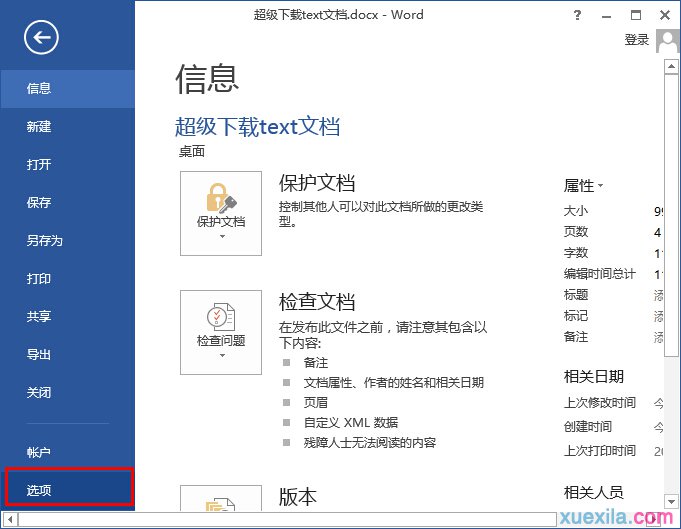Open 导出 in the sidebar
Image resolution: width=681 pixels, height=529 pixels.
(67, 354)
